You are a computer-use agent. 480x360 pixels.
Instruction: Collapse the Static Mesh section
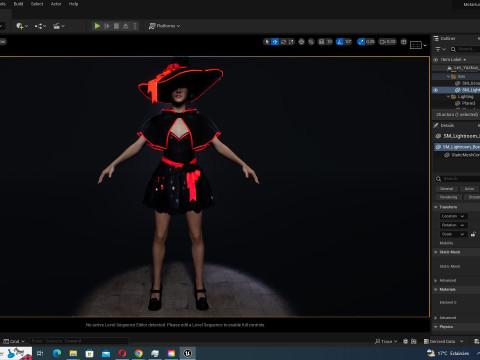(435, 252)
